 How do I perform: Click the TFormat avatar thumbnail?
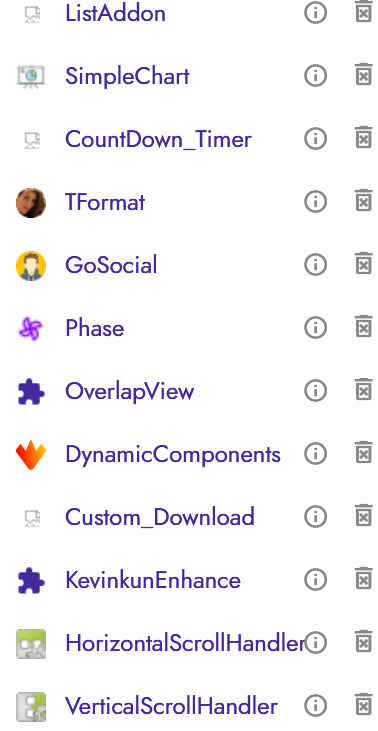point(31,203)
